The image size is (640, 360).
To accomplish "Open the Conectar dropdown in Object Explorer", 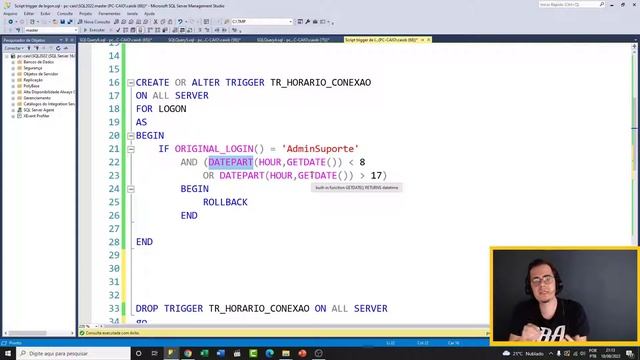I will 14,48.
